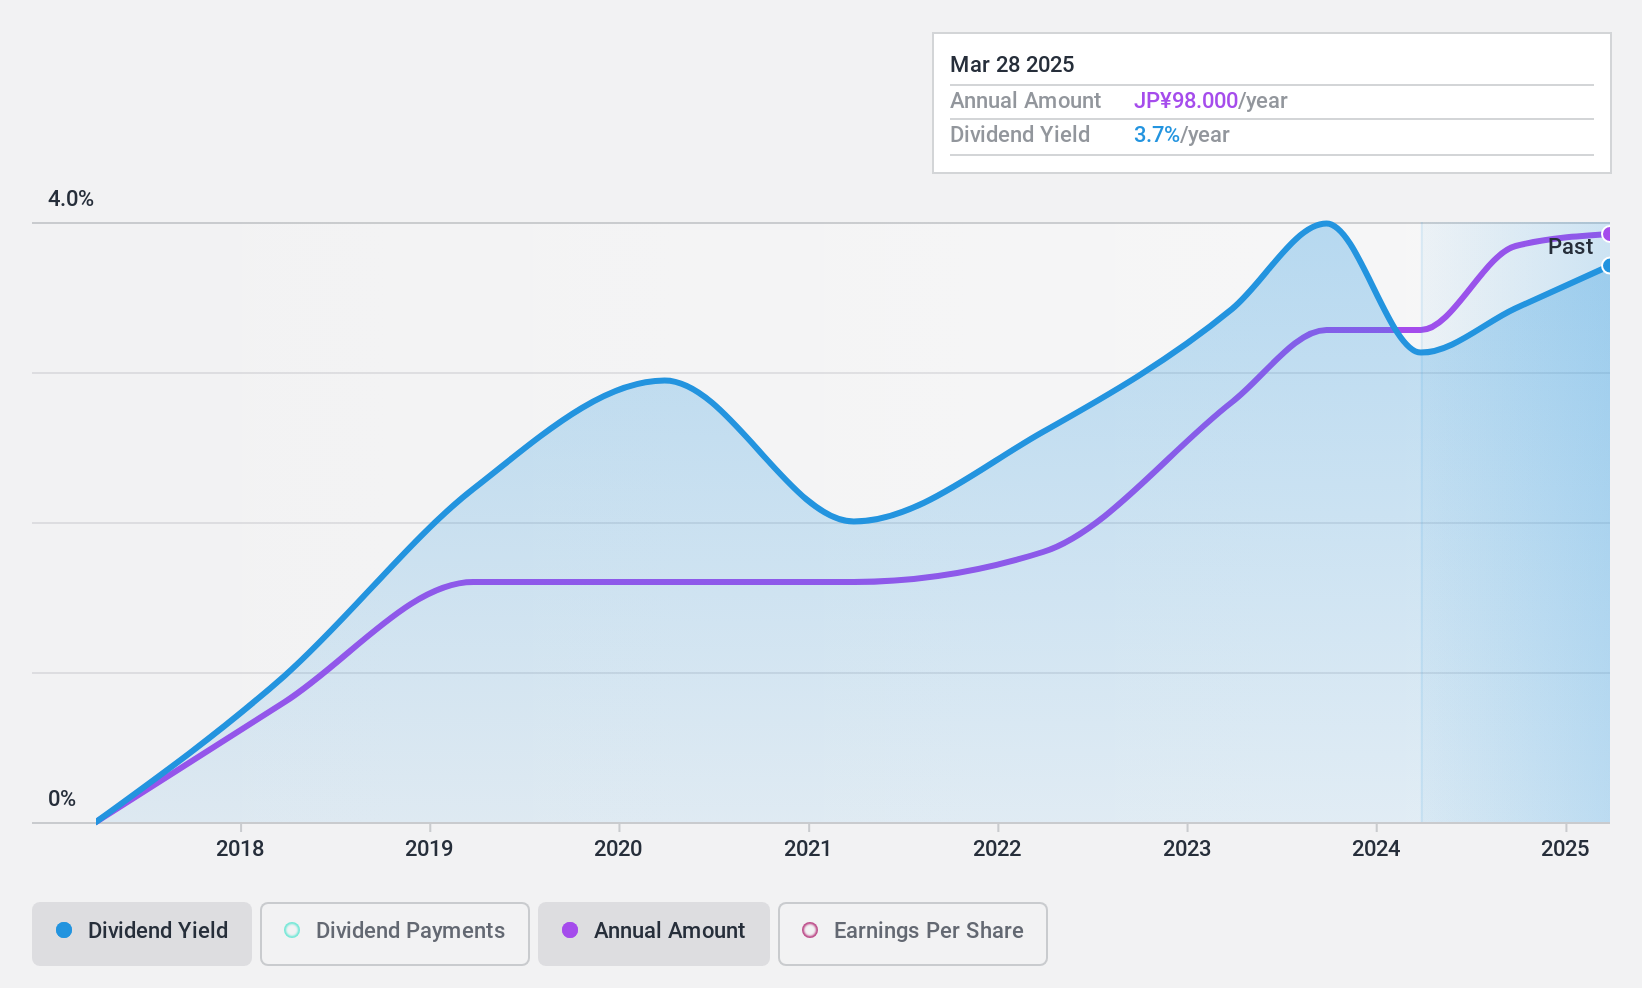Click the 4.0% y-axis label
This screenshot has width=1642, height=988.
[x=71, y=199]
